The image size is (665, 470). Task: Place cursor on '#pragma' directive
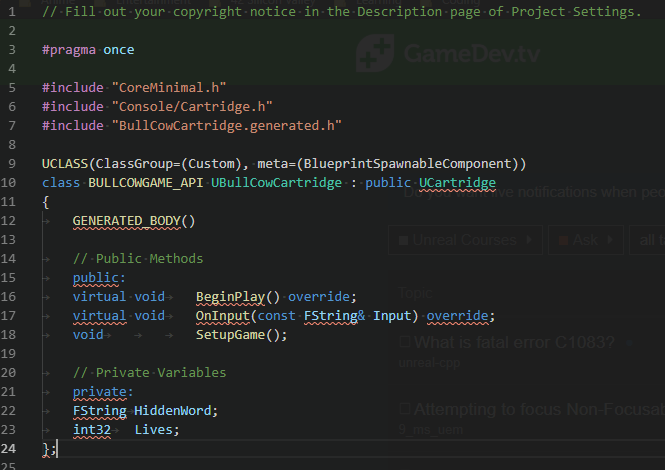[69, 50]
